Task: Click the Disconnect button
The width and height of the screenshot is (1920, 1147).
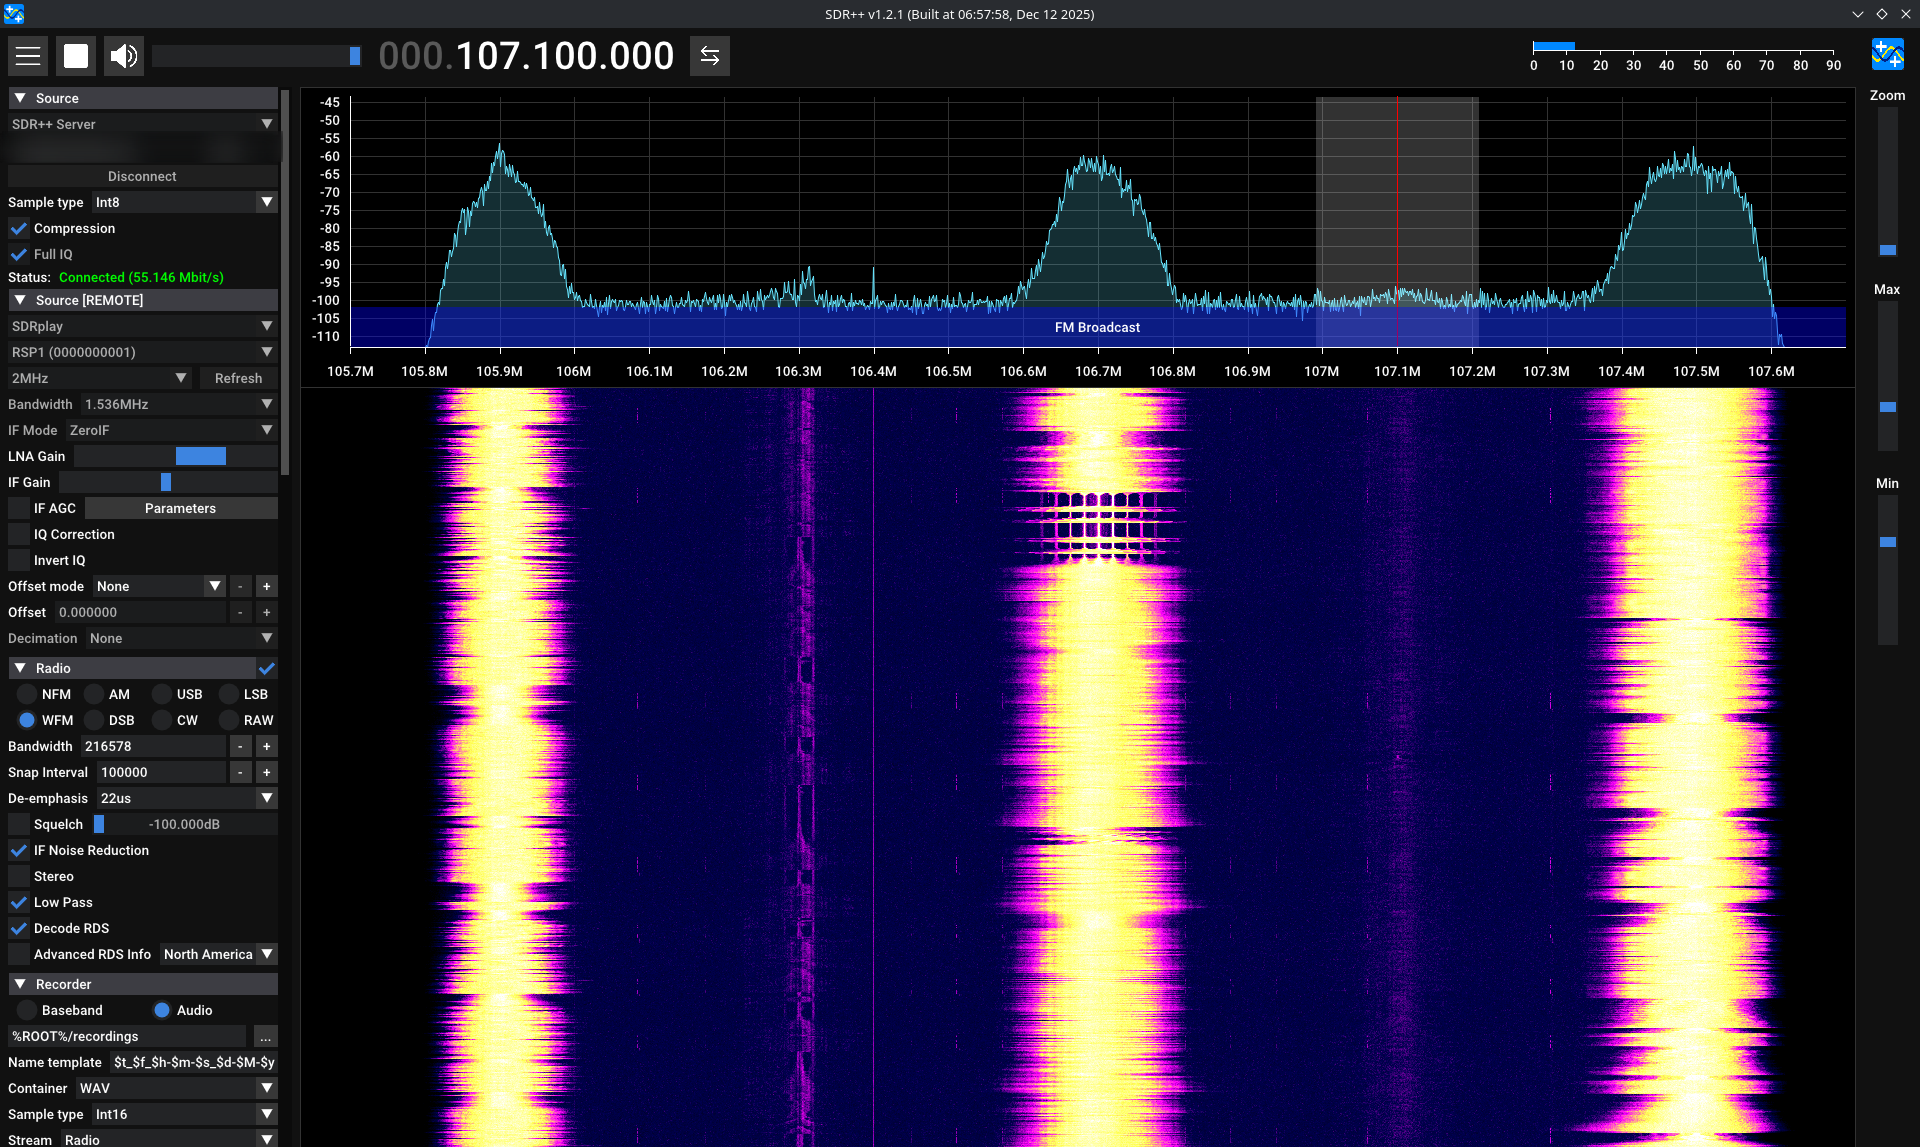Action: tap(142, 177)
